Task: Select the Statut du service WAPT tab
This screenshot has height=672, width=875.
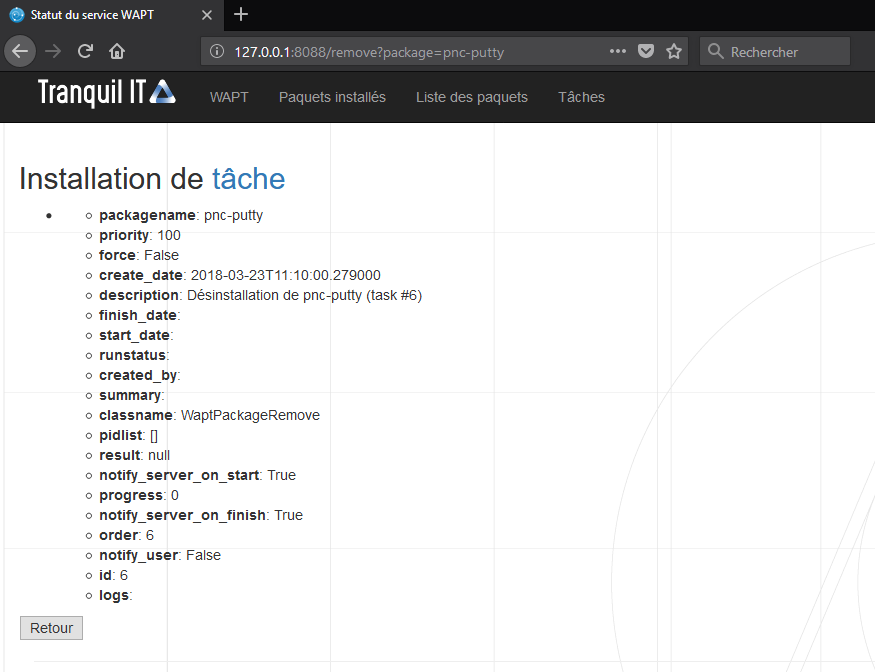Action: pos(111,15)
